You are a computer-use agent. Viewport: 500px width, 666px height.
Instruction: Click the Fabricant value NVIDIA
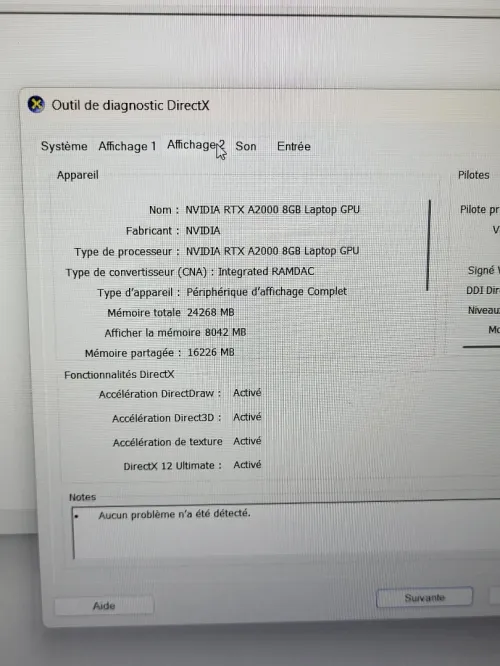point(203,231)
